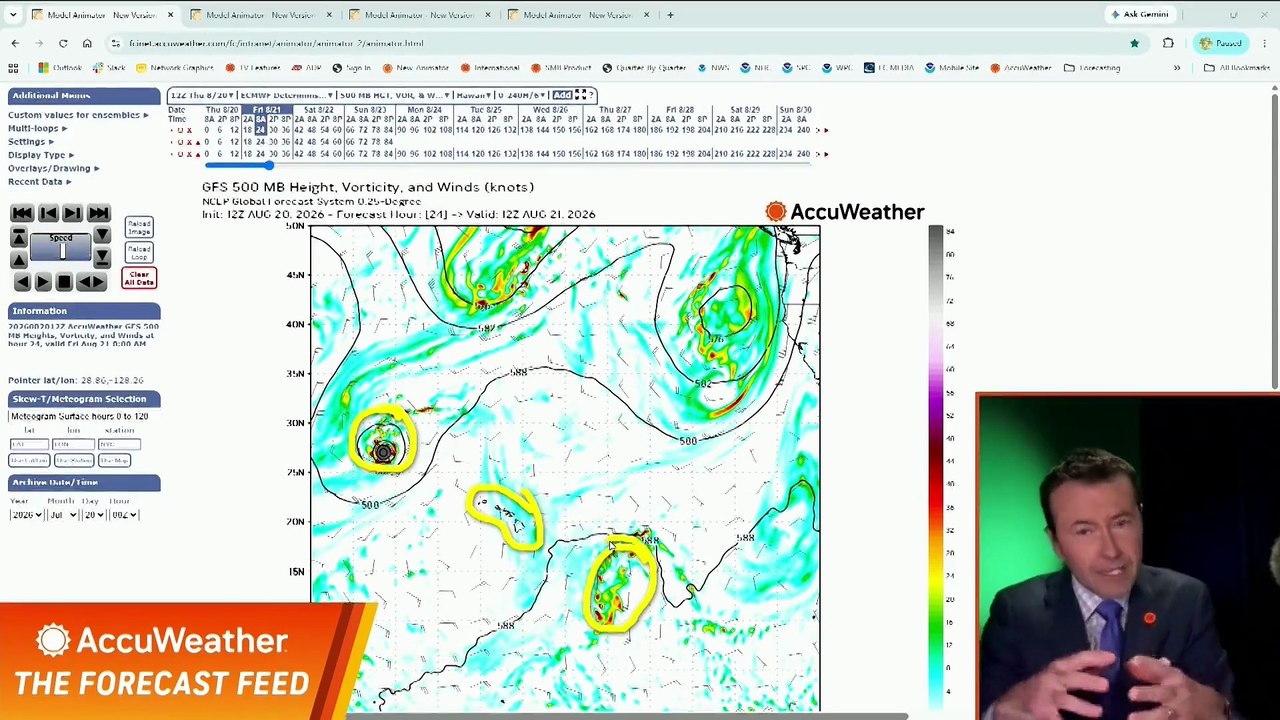The image size is (1280, 720).
Task: Click the Reload Image button
Action: [139, 227]
